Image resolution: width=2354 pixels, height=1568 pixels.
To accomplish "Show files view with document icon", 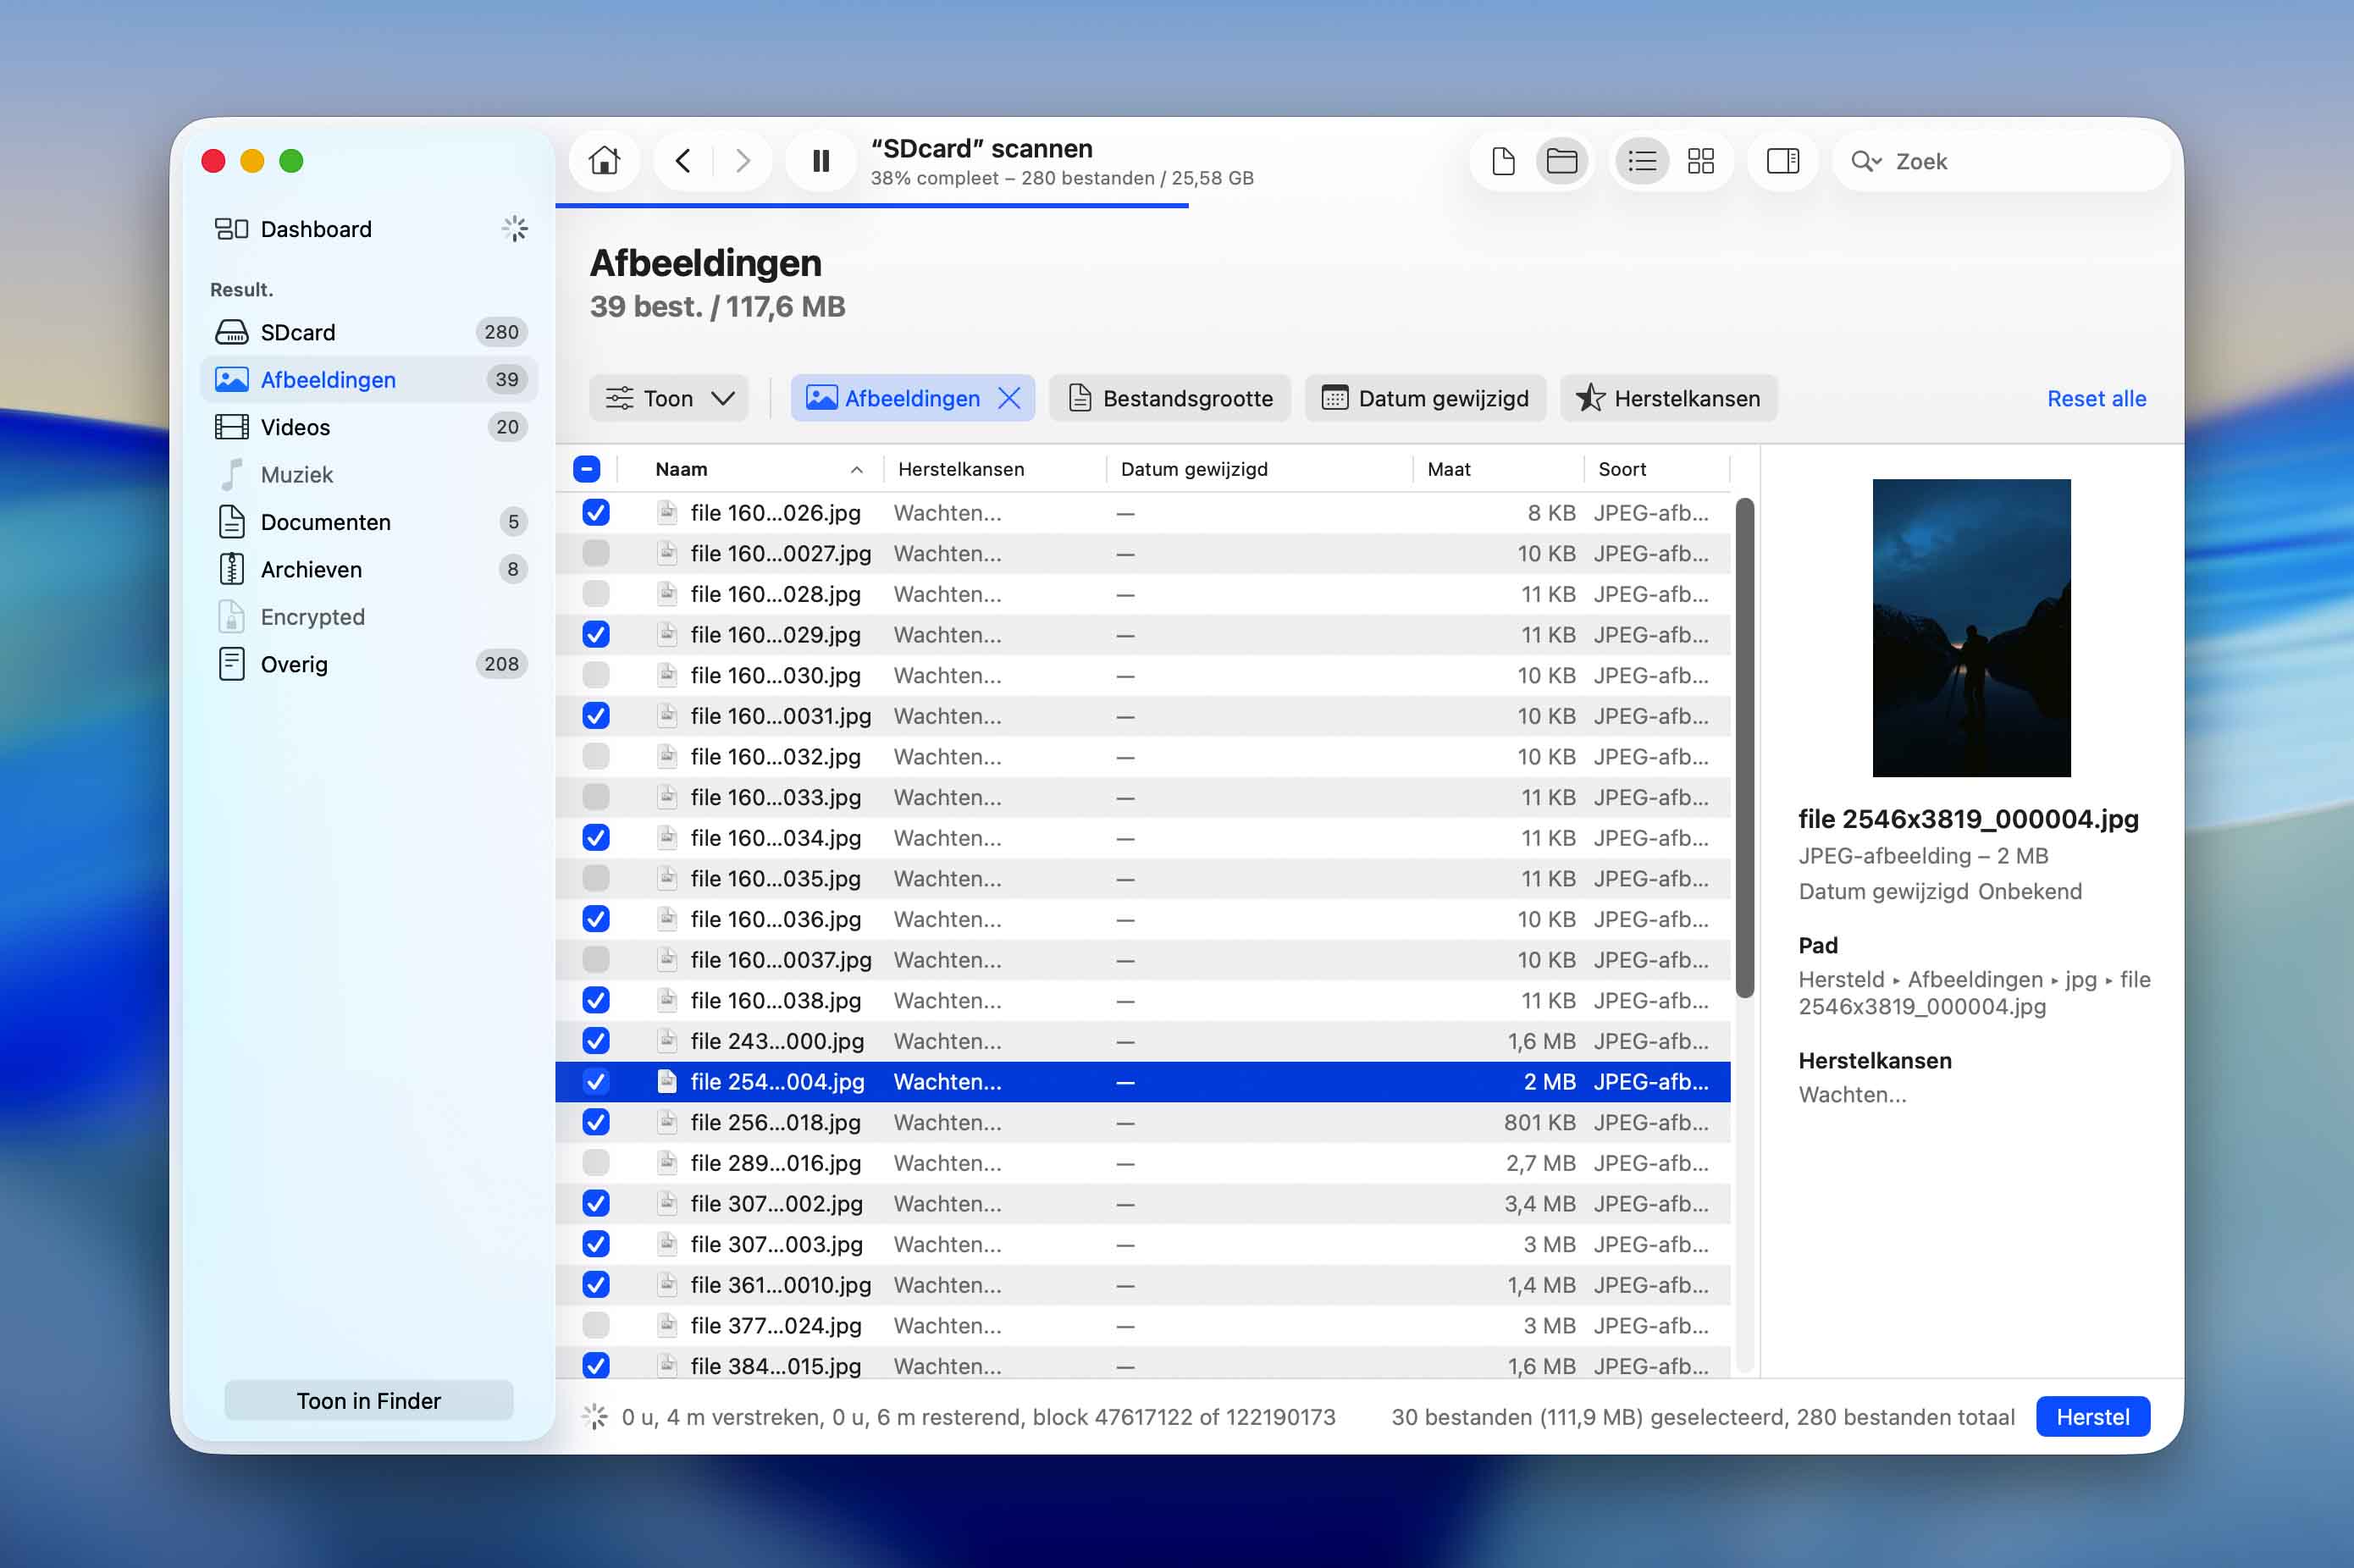I will (x=1503, y=161).
